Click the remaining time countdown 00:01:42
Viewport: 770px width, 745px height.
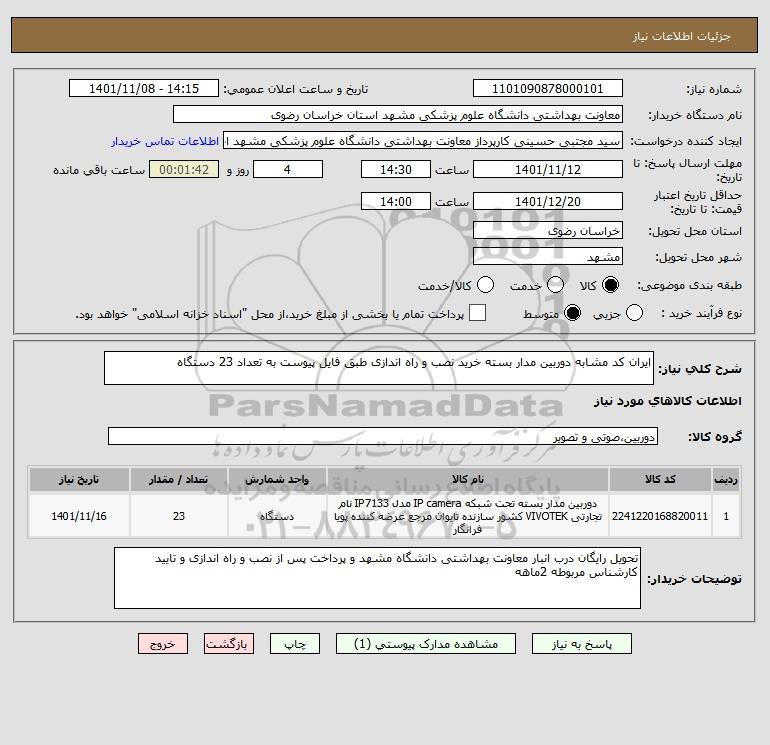184,169
